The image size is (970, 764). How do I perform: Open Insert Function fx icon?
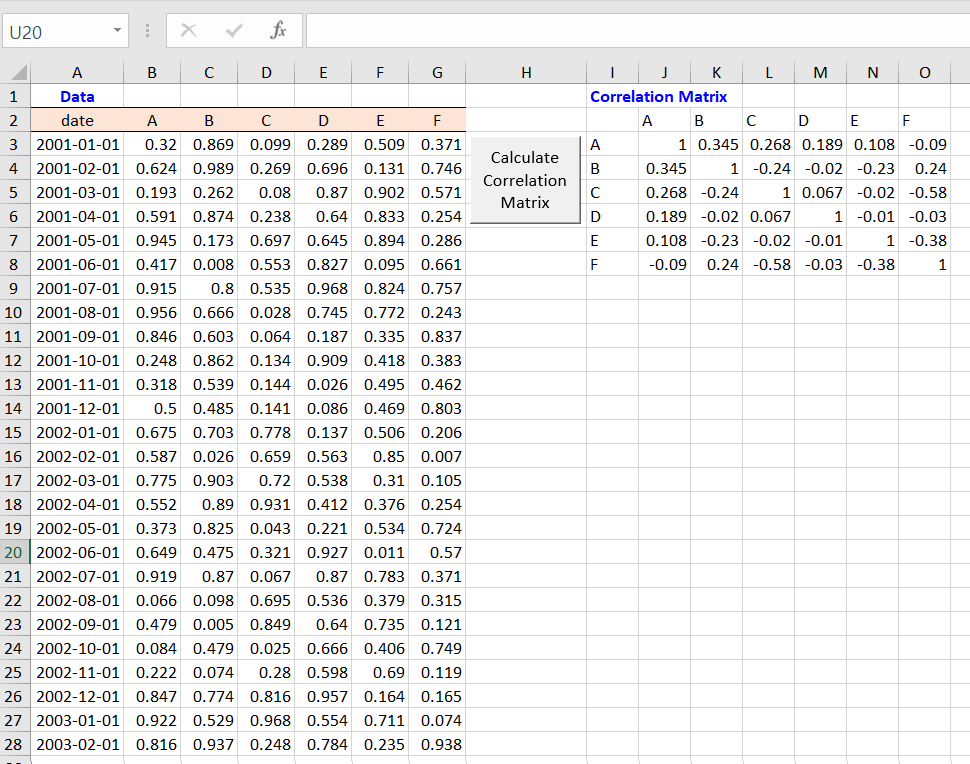coord(278,30)
